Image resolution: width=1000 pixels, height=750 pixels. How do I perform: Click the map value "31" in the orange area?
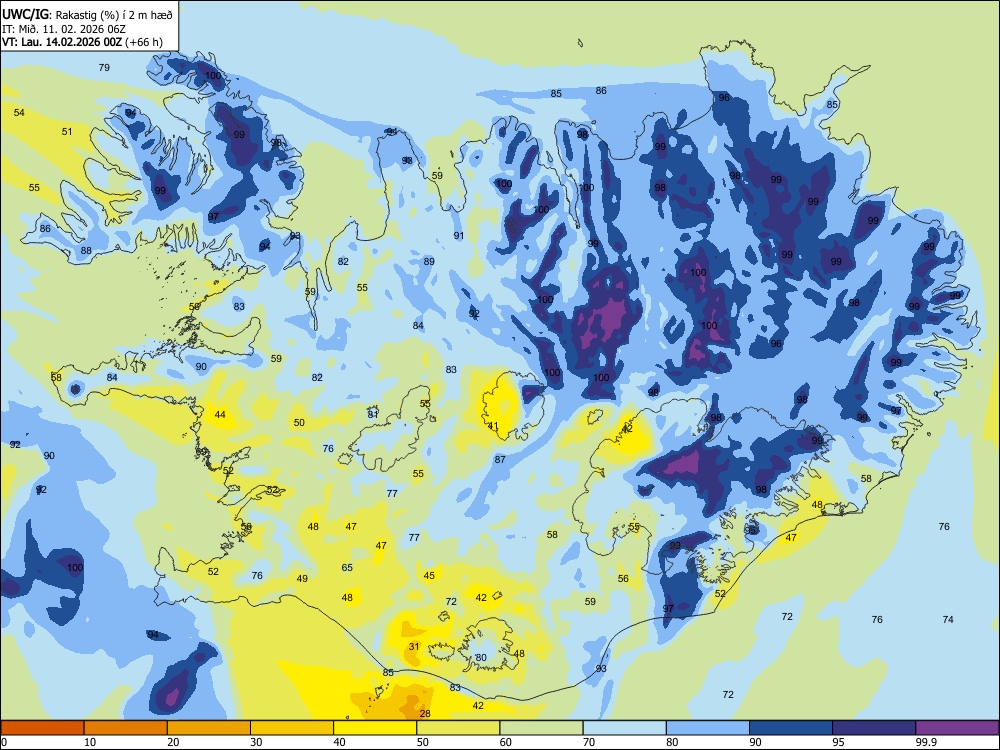coord(414,646)
